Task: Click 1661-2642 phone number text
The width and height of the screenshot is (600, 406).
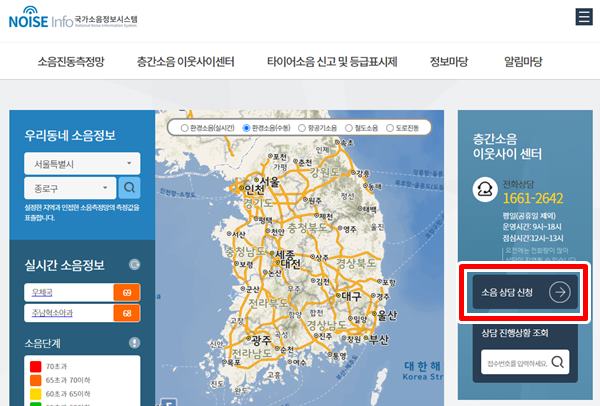Action: pyautogui.click(x=533, y=198)
